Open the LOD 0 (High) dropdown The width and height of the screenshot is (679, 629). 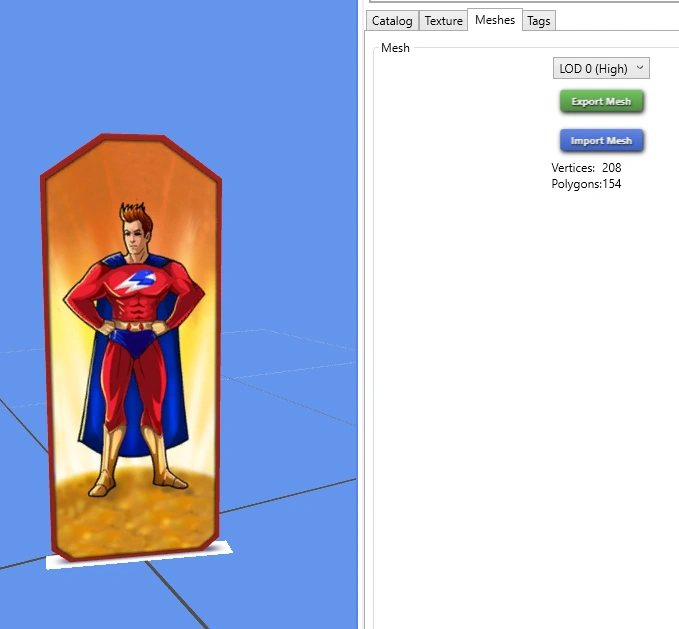tap(601, 68)
